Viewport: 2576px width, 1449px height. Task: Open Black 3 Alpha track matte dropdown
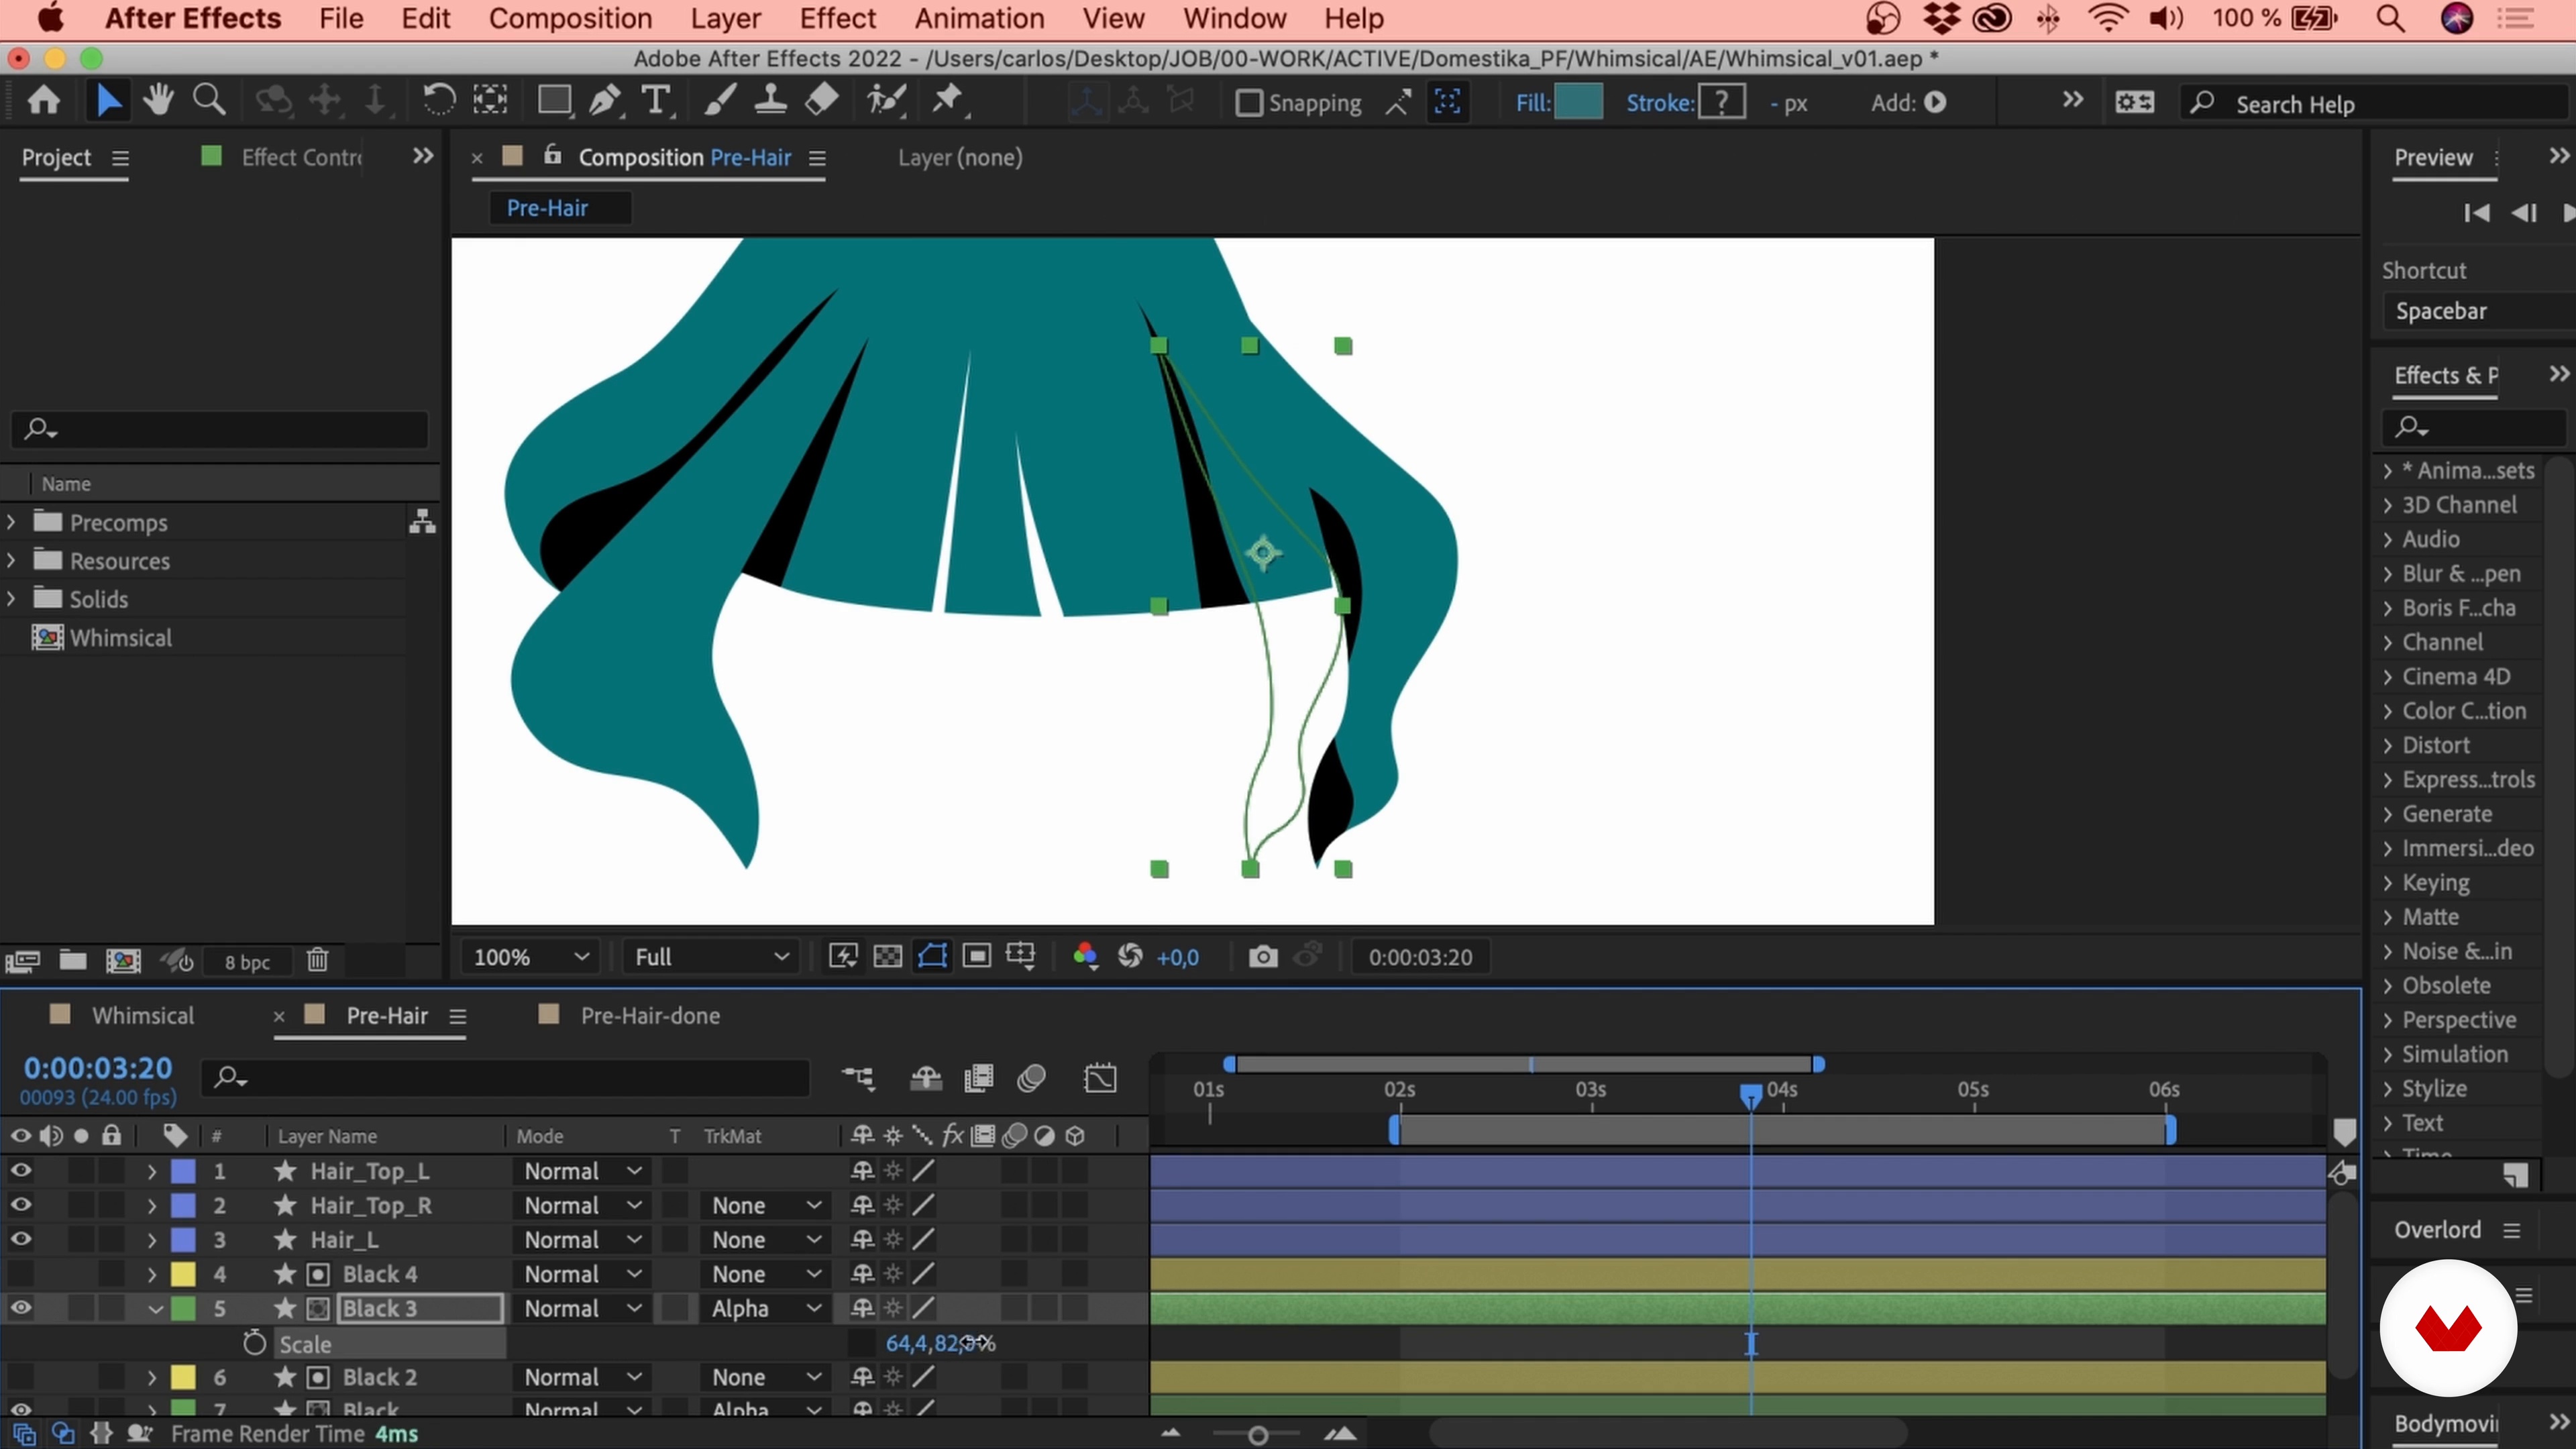(765, 1308)
